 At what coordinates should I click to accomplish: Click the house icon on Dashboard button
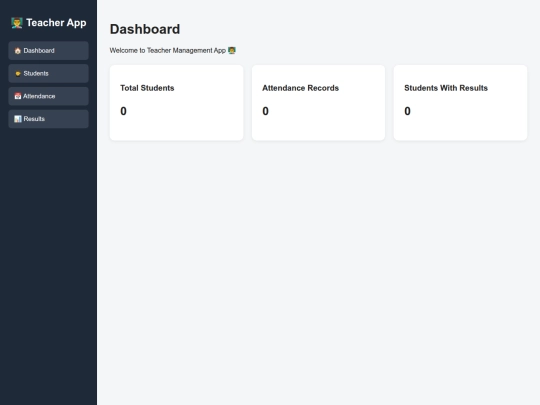click(18, 51)
